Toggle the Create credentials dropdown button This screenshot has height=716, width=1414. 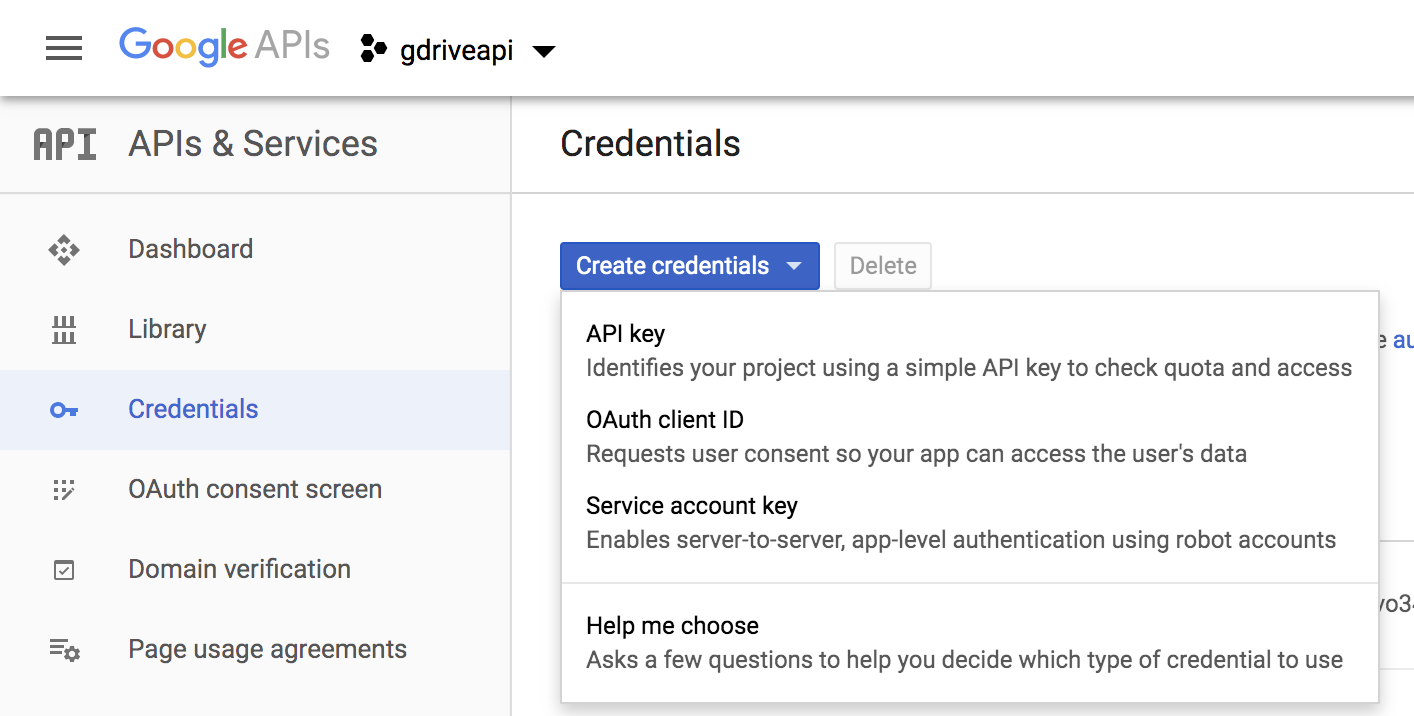tap(689, 266)
